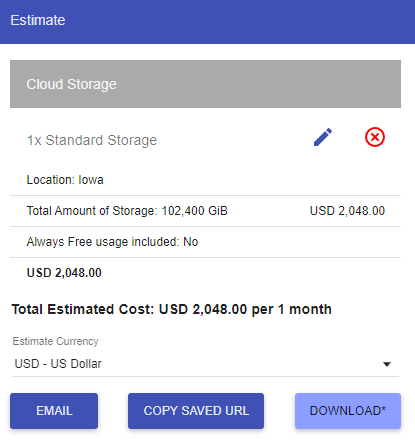The image size is (415, 448).
Task: Click the Estimate title bar
Action: pos(207,22)
